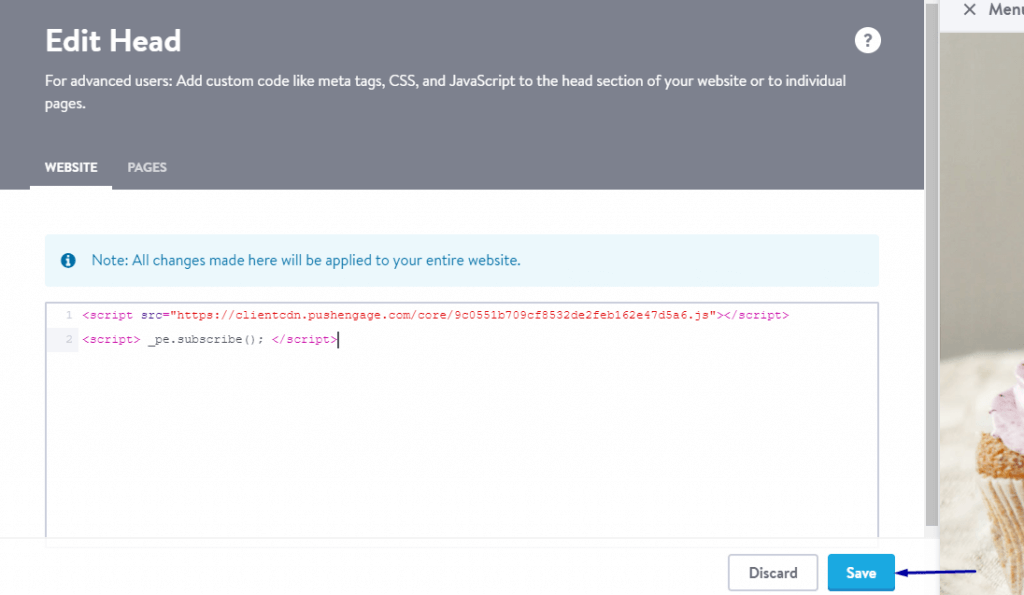Click the Edit Head title
Image resolution: width=1024 pixels, height=595 pixels.
coord(113,41)
